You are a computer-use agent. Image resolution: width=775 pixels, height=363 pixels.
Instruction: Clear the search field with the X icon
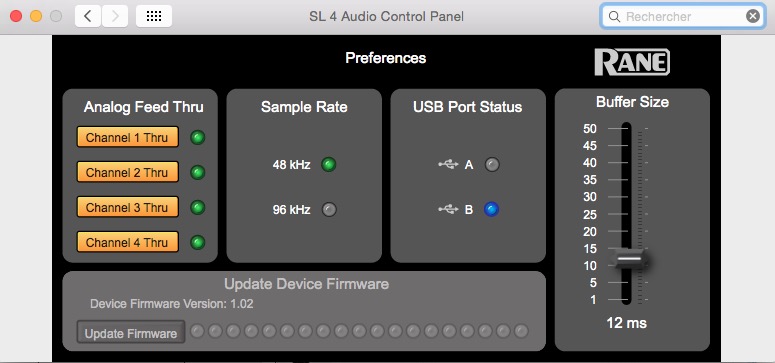pos(753,16)
